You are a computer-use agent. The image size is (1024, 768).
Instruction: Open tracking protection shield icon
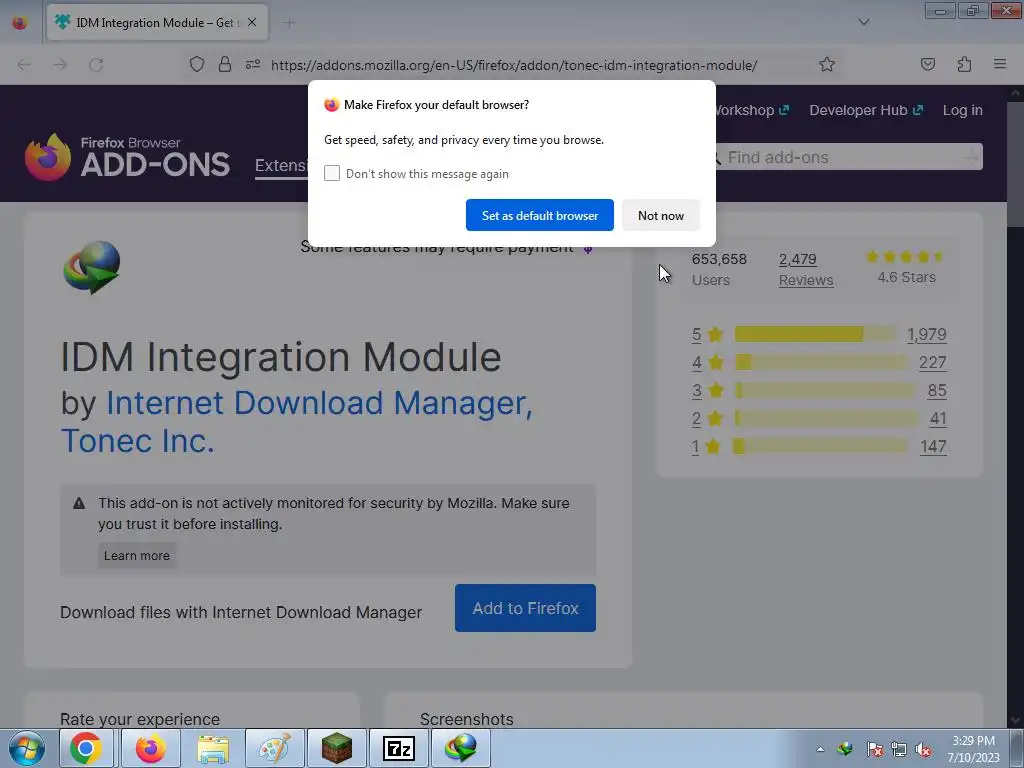(197, 65)
